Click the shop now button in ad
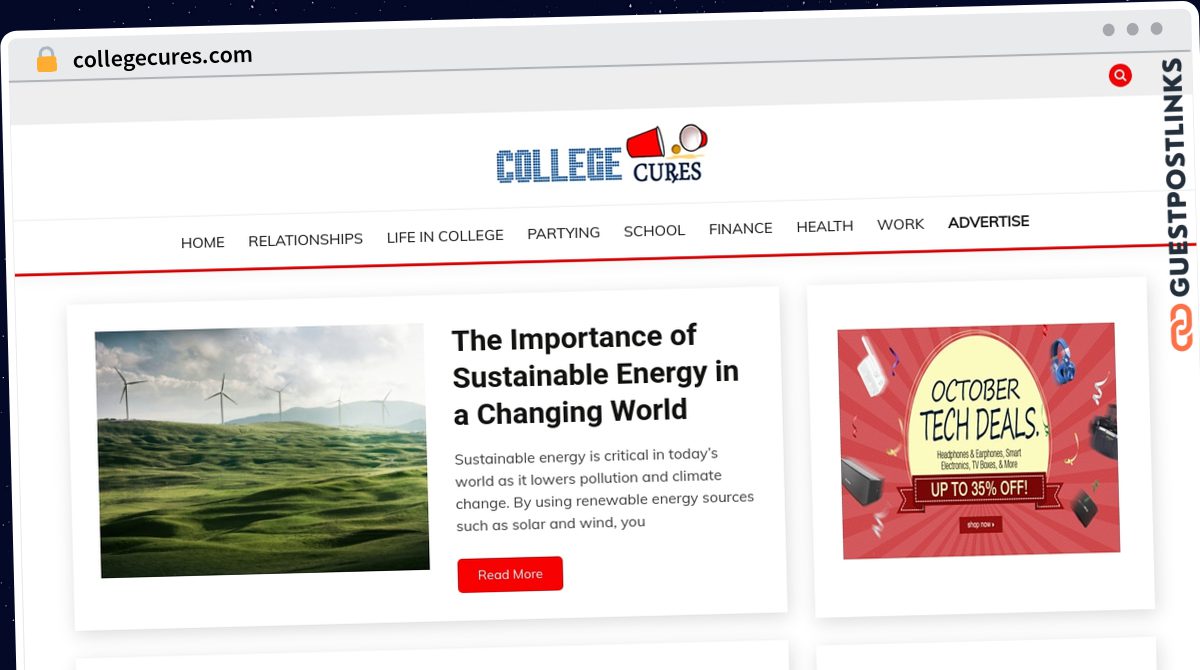This screenshot has height=670, width=1200. pos(979,524)
